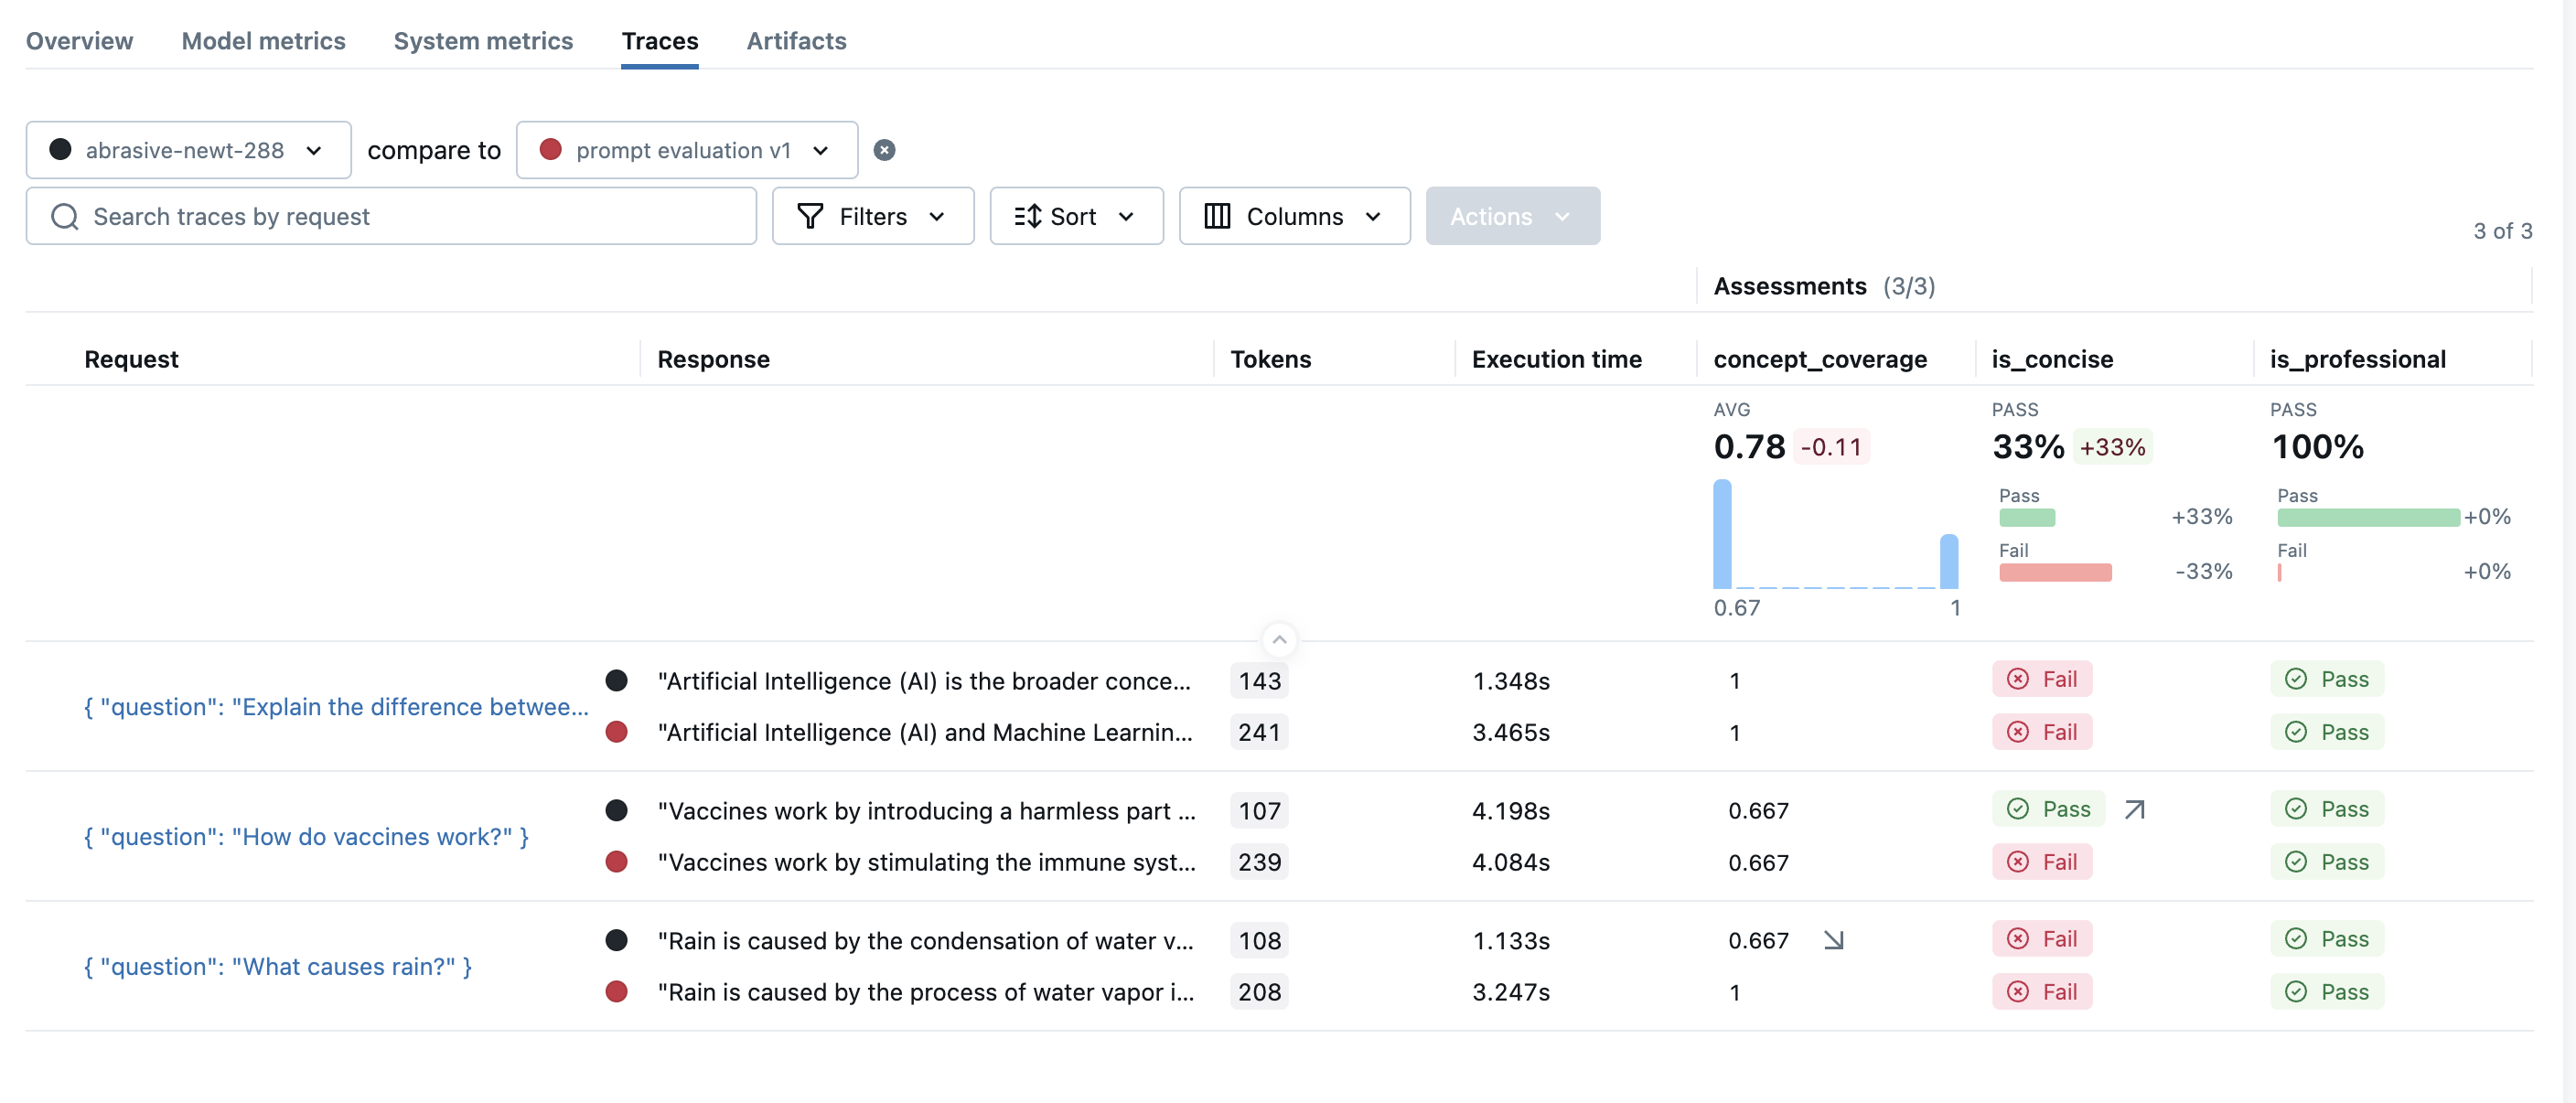Click the down-right arrow beside rain 0.667

point(1833,940)
